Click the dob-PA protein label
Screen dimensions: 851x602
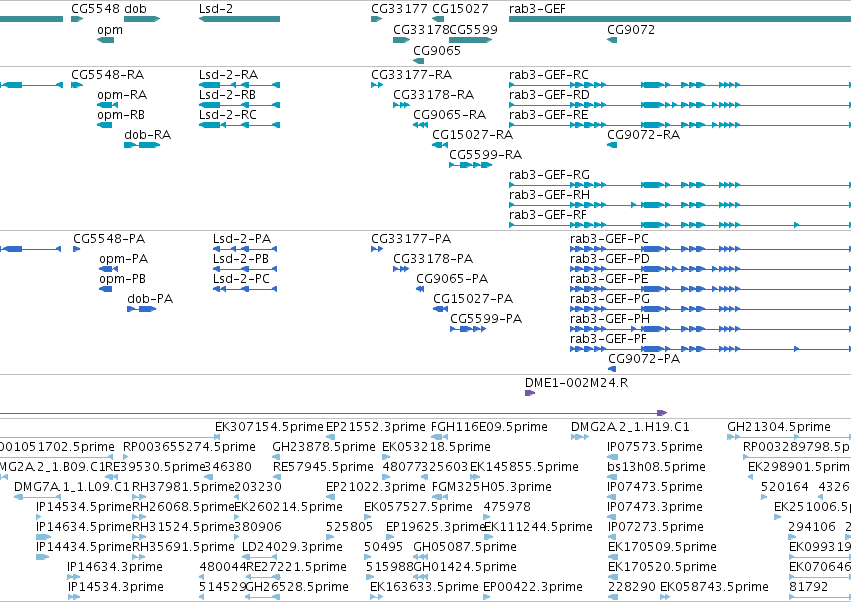(x=150, y=299)
